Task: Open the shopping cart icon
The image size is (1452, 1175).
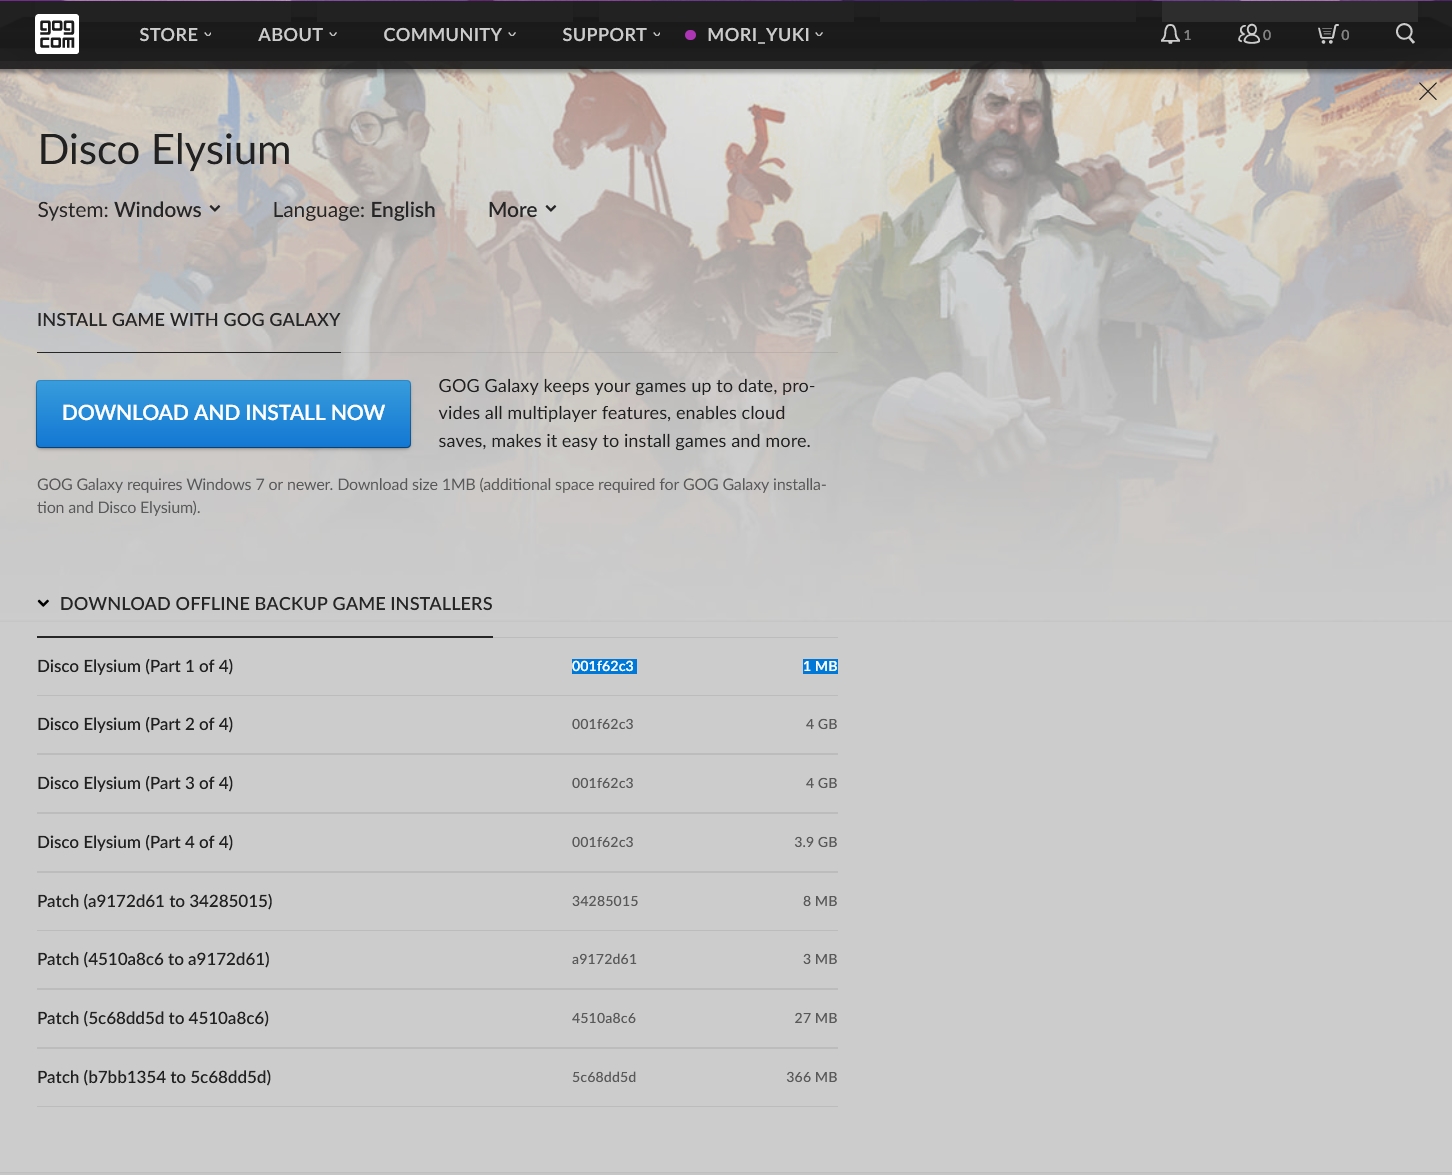Action: click(1327, 34)
